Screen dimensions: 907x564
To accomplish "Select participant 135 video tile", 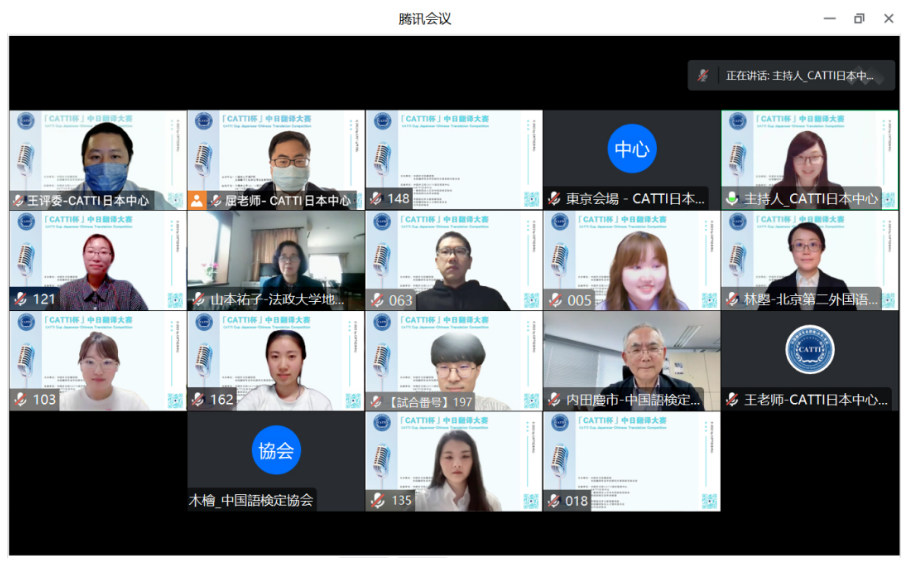I will click(x=454, y=462).
